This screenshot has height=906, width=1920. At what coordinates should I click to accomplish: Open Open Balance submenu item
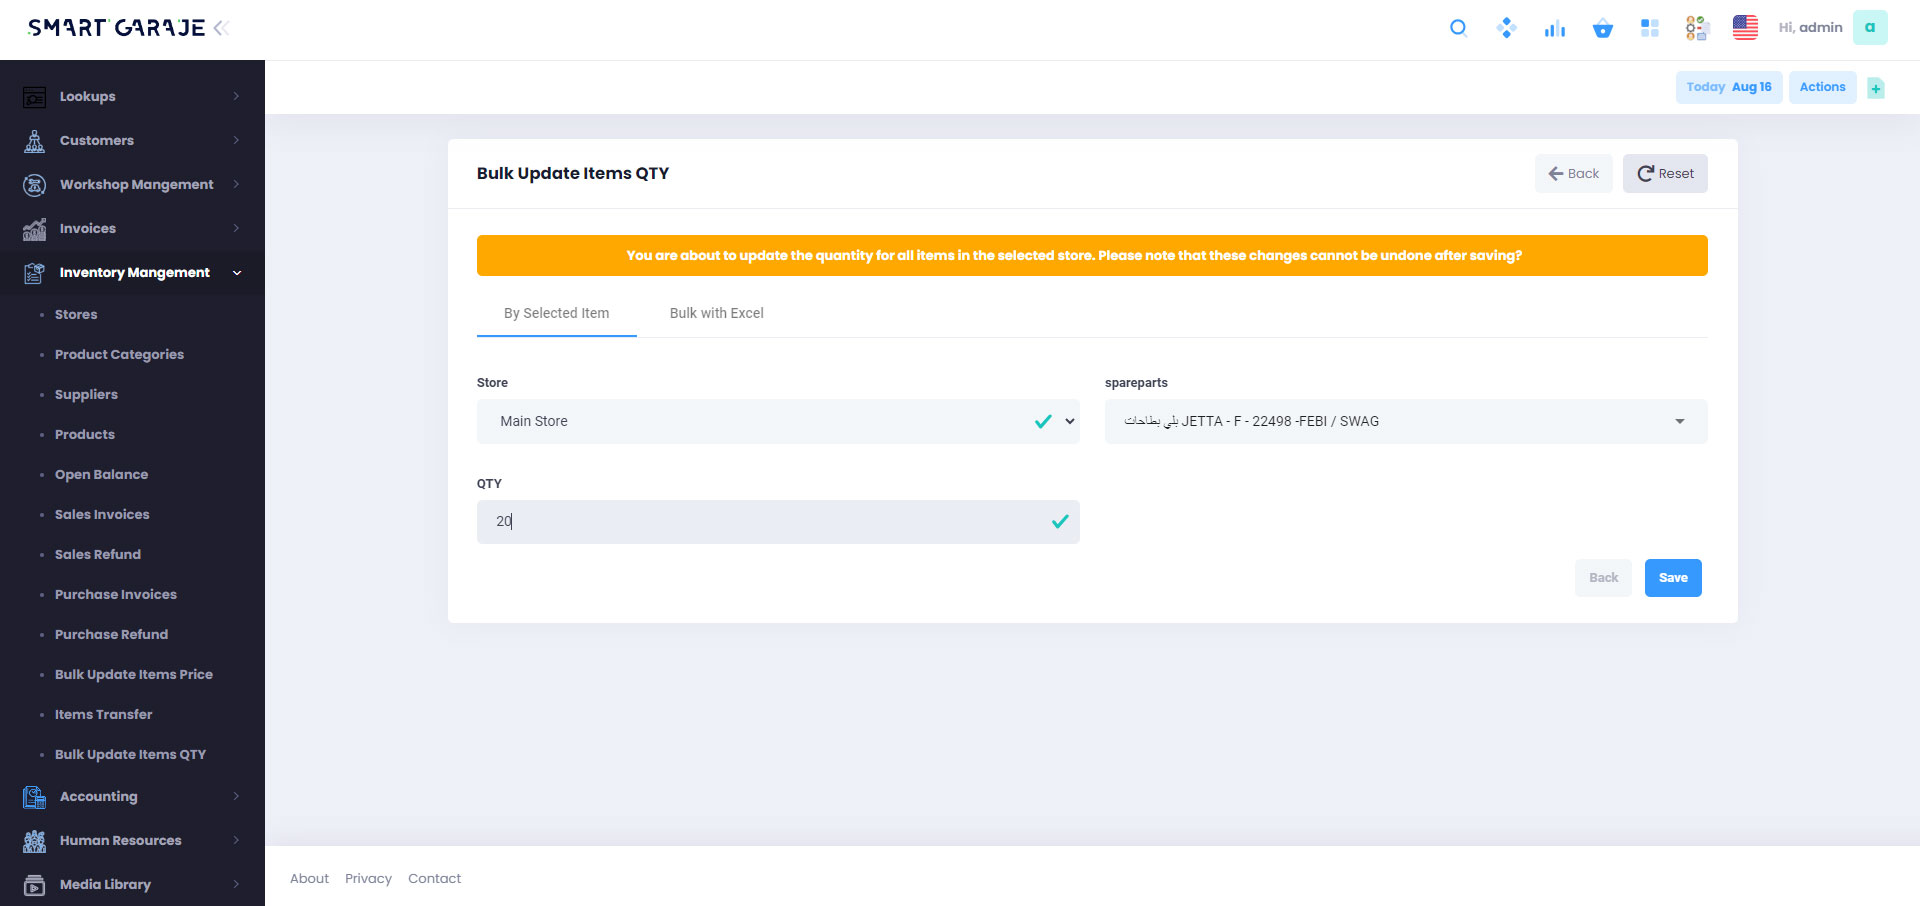[x=101, y=474]
